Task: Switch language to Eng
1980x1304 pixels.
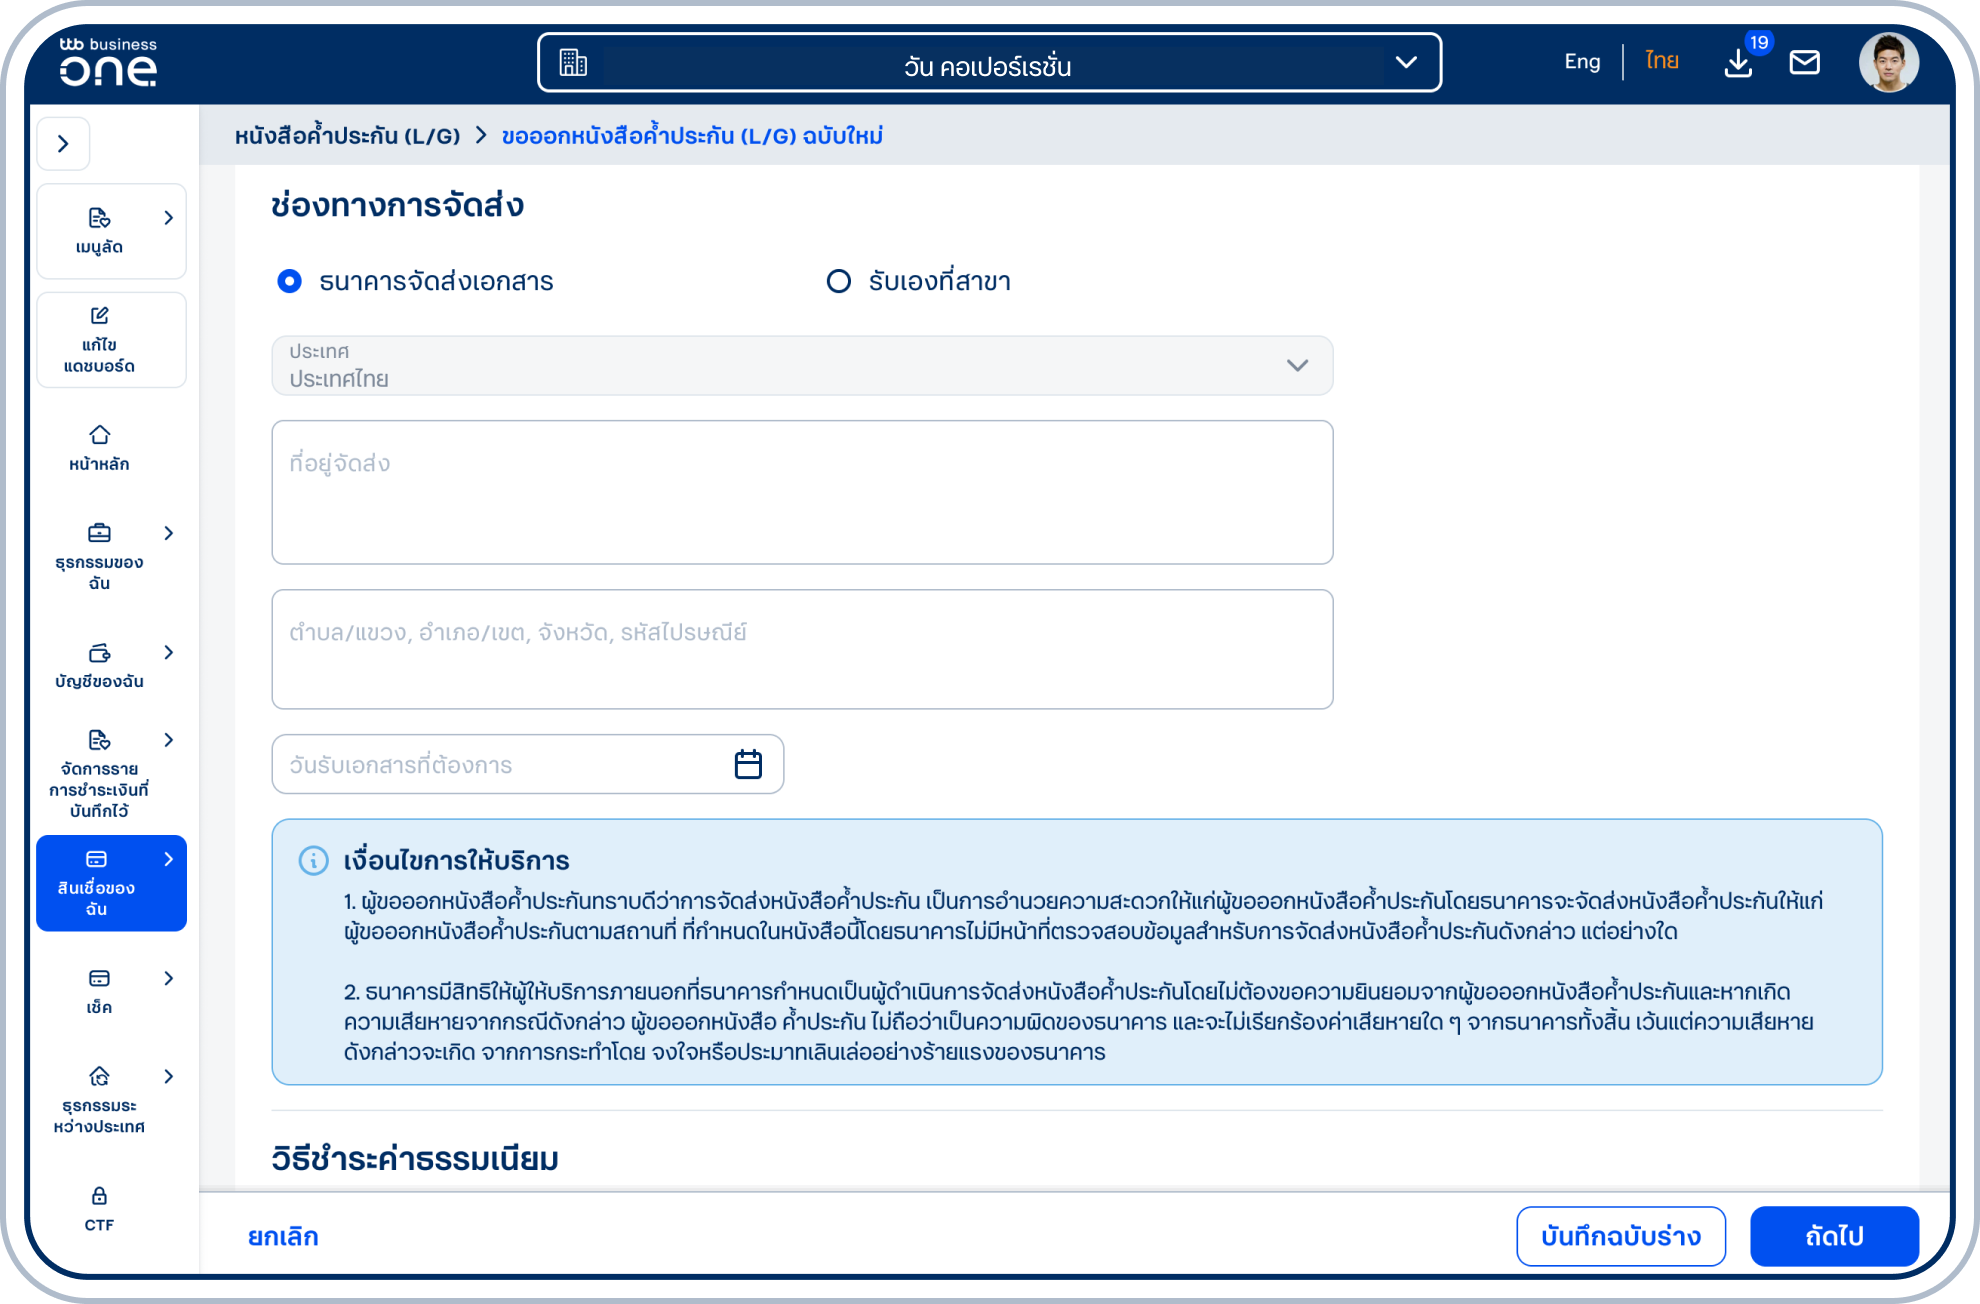Action: coord(1581,62)
